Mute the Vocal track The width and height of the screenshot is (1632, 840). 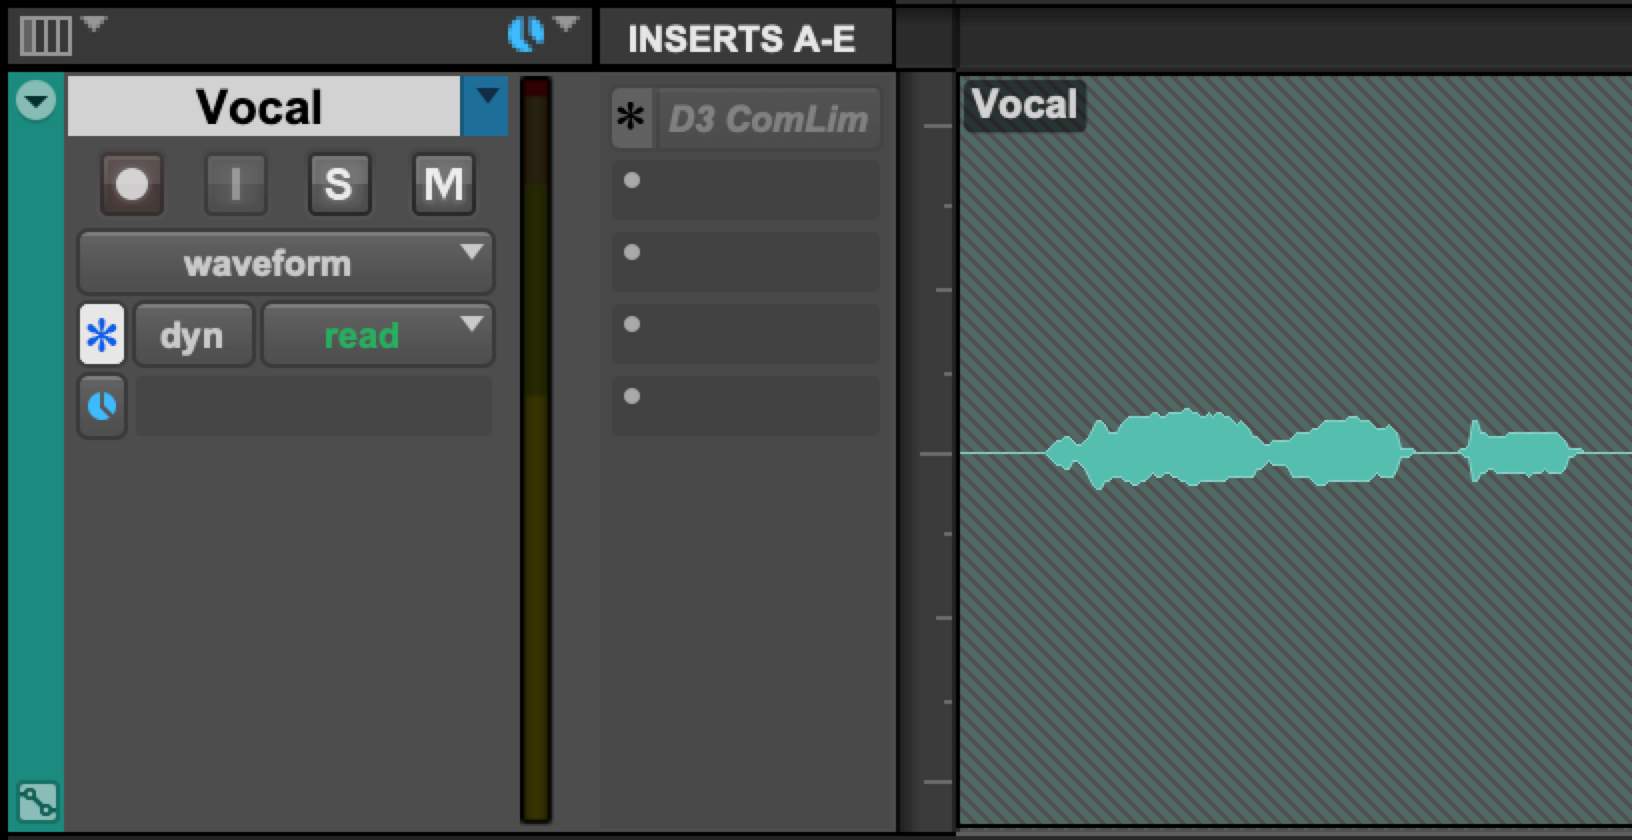(x=443, y=184)
